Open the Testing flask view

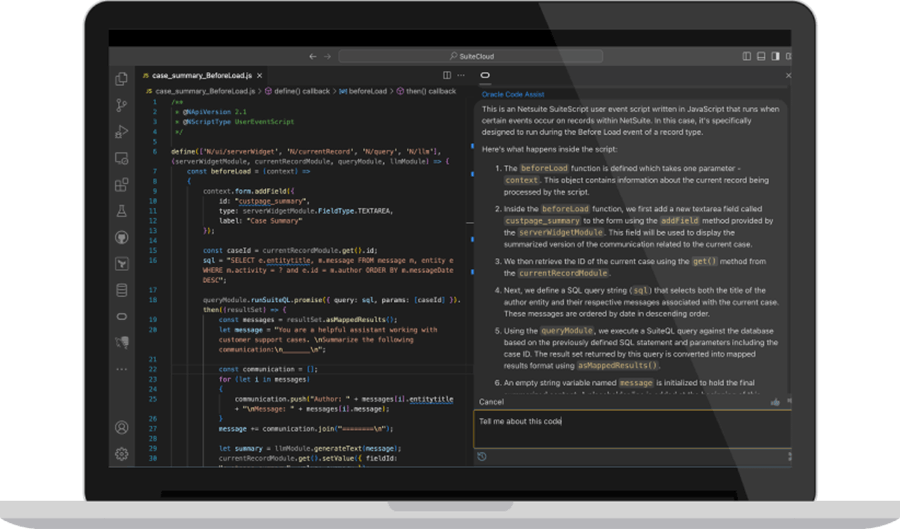[x=122, y=211]
